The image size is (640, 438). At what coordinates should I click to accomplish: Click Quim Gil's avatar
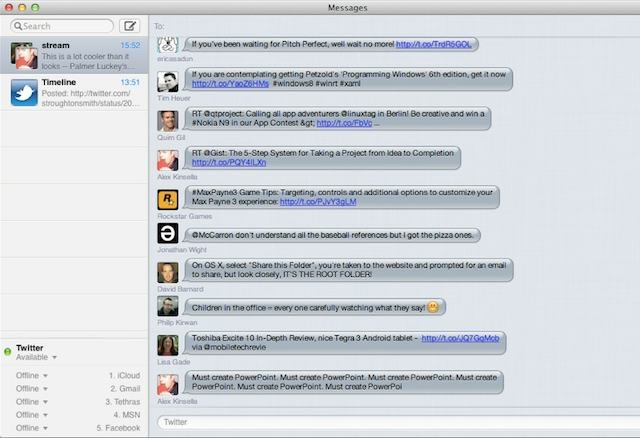point(168,121)
